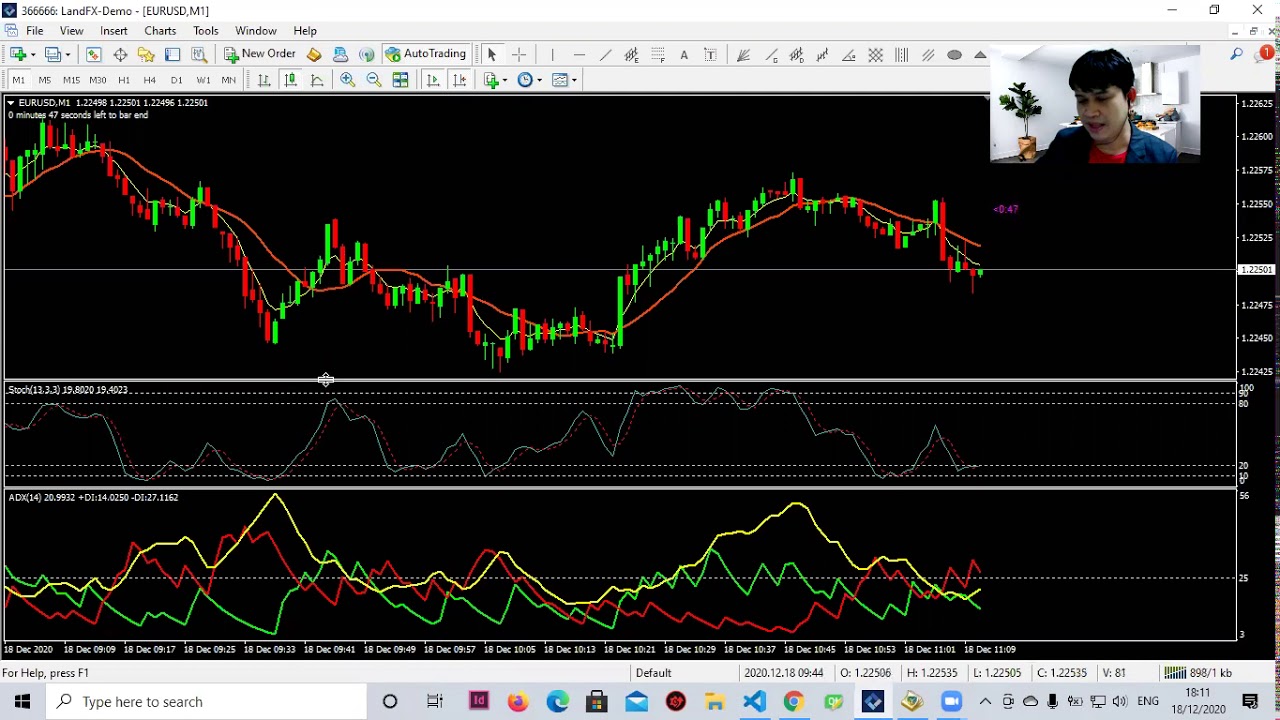Click the ADX(14) indicator label
This screenshot has width=1280, height=720.
coord(93,497)
